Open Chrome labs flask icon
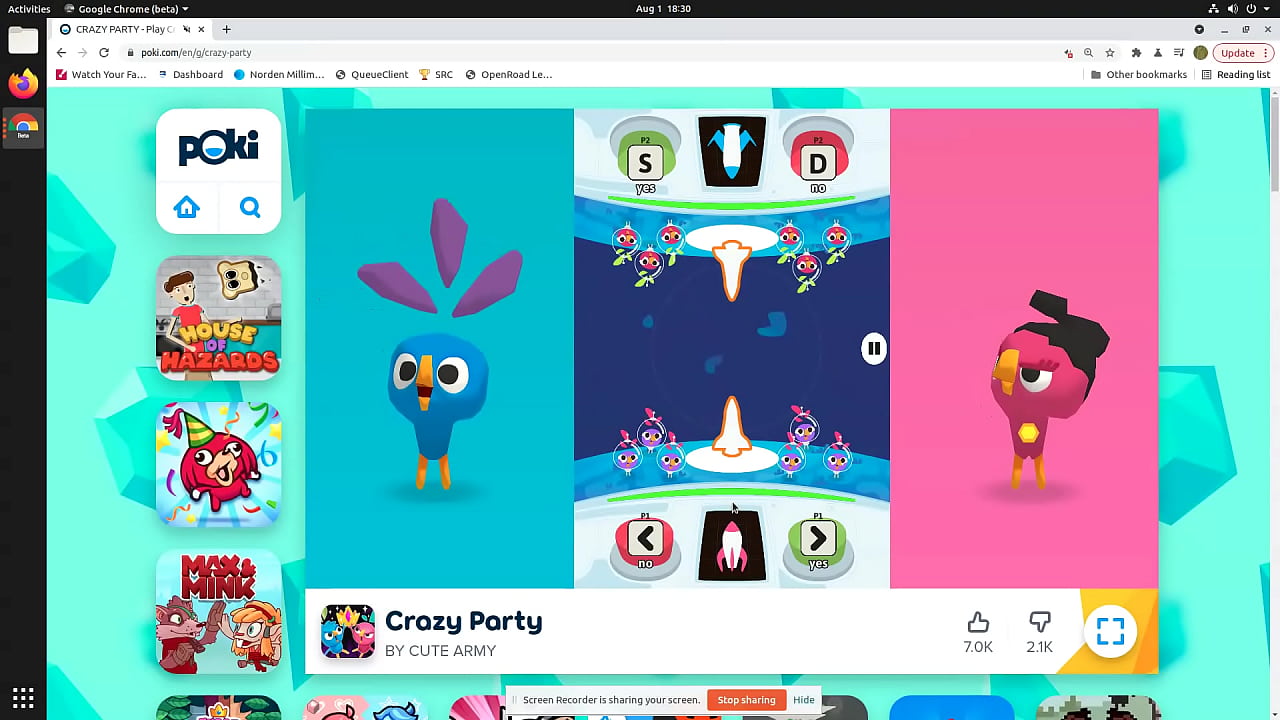Screen dimensions: 1280x720 point(1158,52)
